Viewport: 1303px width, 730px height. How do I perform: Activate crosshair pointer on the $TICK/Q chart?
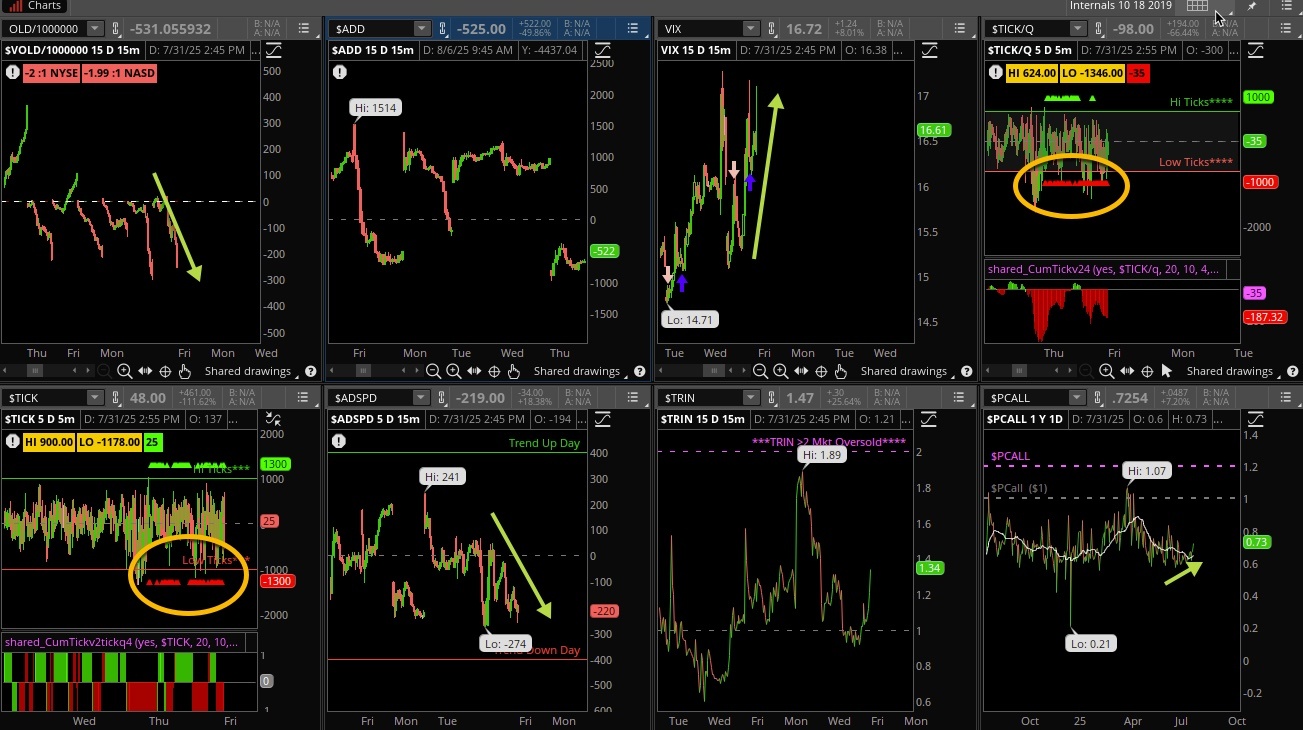coord(1147,371)
